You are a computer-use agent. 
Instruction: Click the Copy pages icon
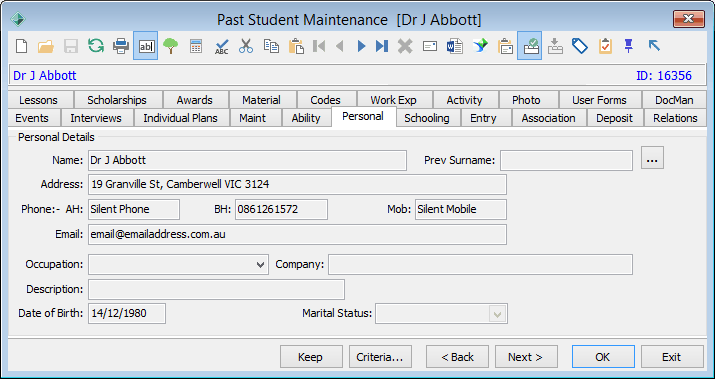tap(271, 46)
